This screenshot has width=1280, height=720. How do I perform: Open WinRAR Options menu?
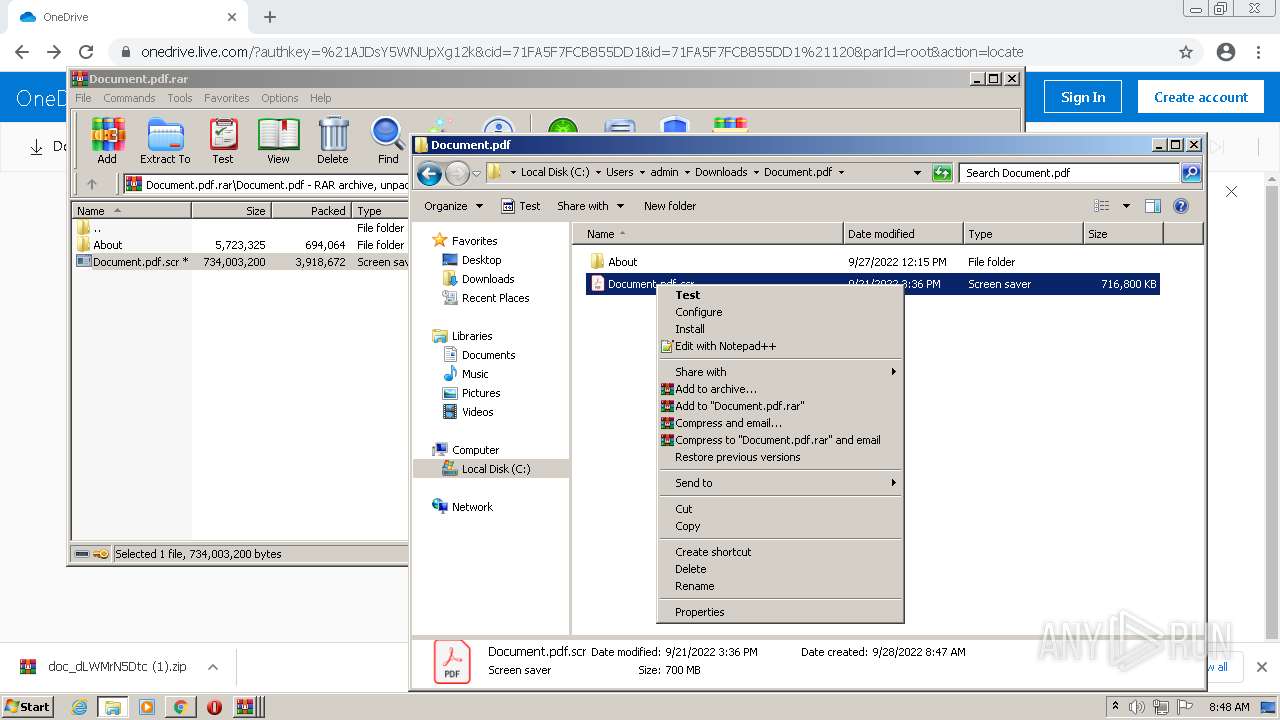coord(280,98)
